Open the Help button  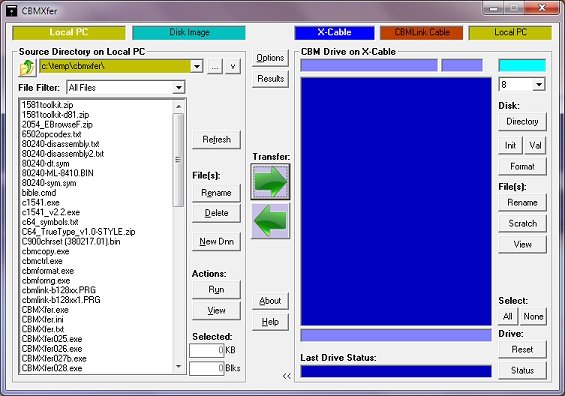pos(270,322)
